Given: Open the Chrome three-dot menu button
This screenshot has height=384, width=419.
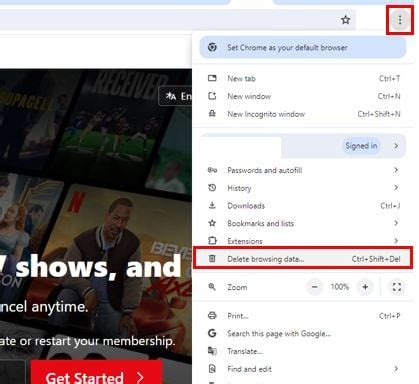Looking at the screenshot, I should click(400, 20).
